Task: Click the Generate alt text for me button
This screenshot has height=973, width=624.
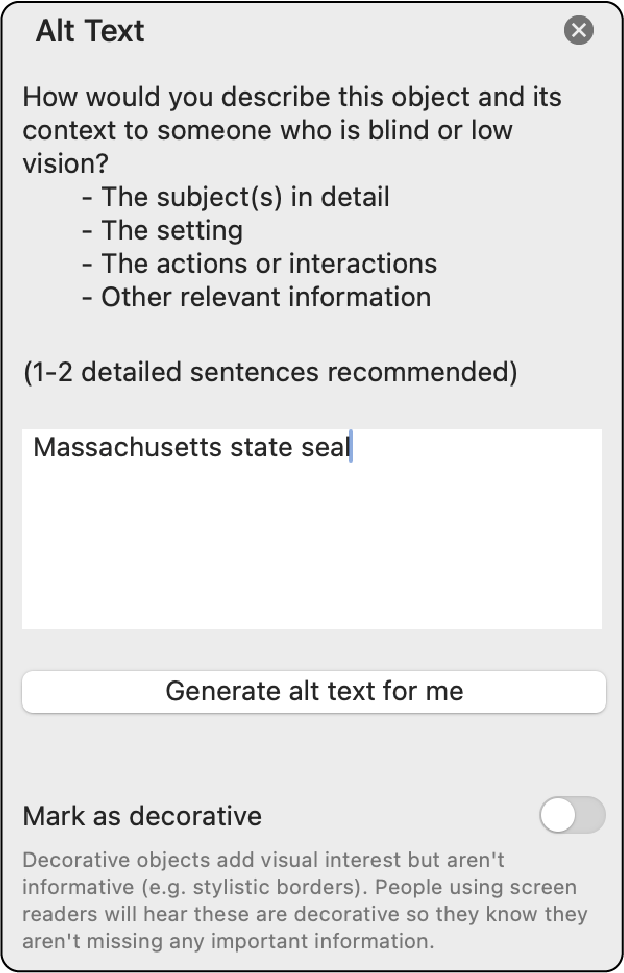Action: [312, 691]
